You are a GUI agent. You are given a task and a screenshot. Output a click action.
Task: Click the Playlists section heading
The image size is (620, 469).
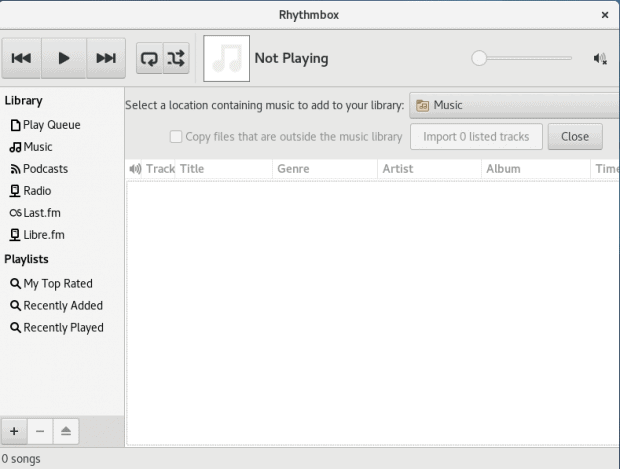(26, 259)
